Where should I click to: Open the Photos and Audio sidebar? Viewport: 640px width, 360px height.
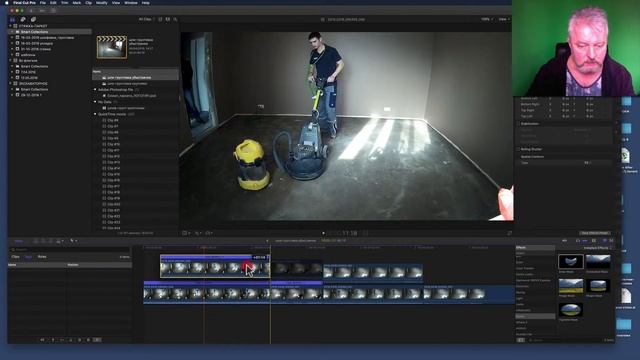[x=23, y=19]
